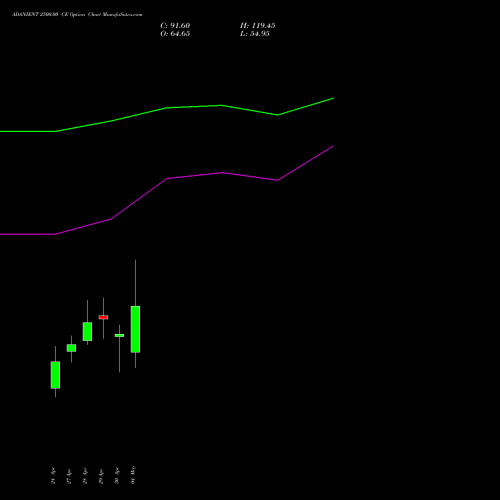Screen dimensions: 500x500
Task: Click the small red candlestick body
Action: (103, 317)
